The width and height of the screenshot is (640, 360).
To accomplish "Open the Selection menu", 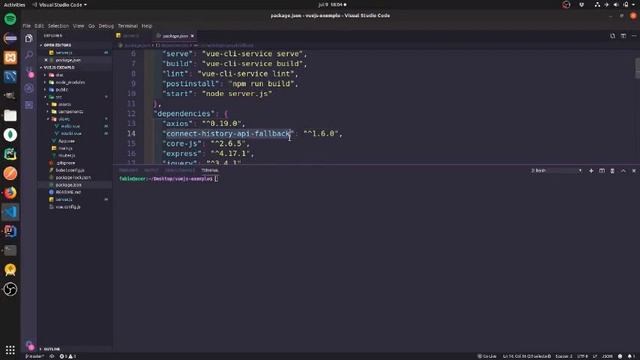I will [58, 26].
